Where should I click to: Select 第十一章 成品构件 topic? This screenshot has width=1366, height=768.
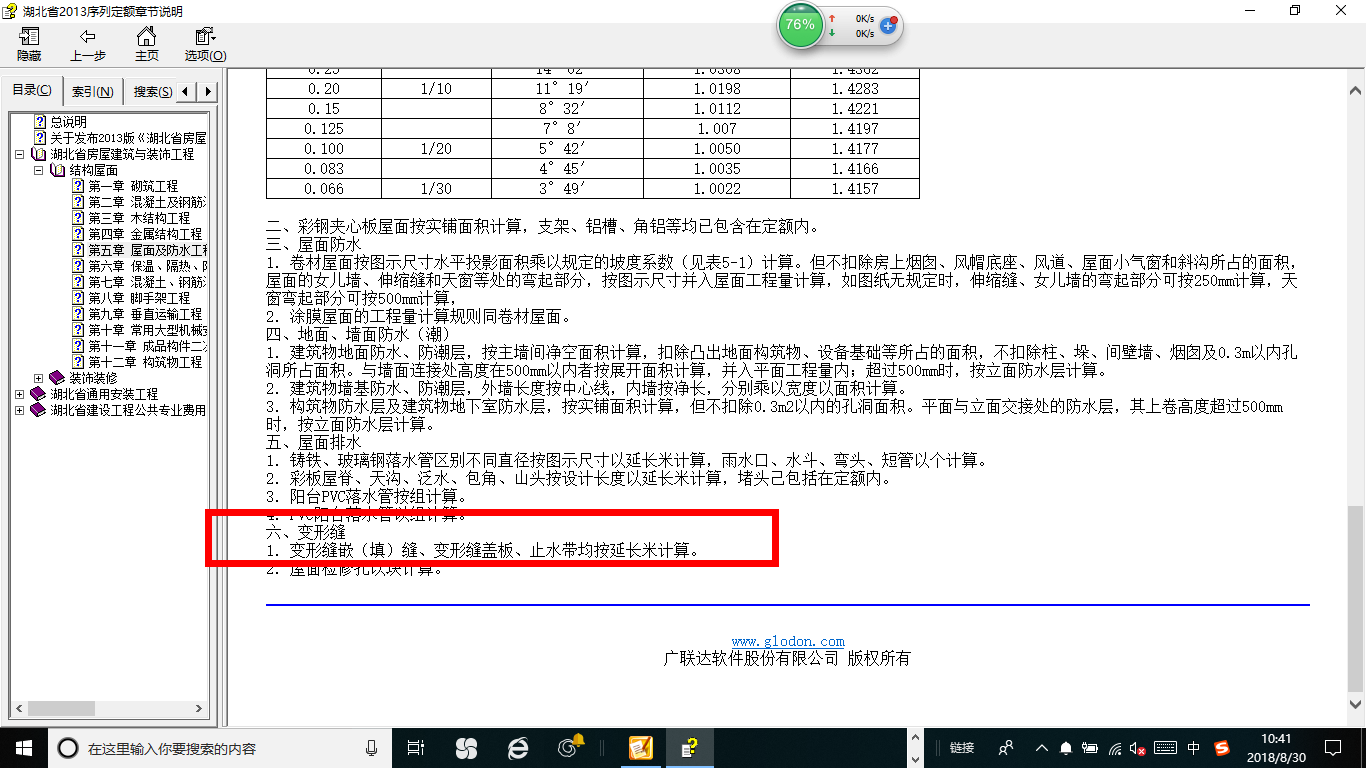click(147, 346)
